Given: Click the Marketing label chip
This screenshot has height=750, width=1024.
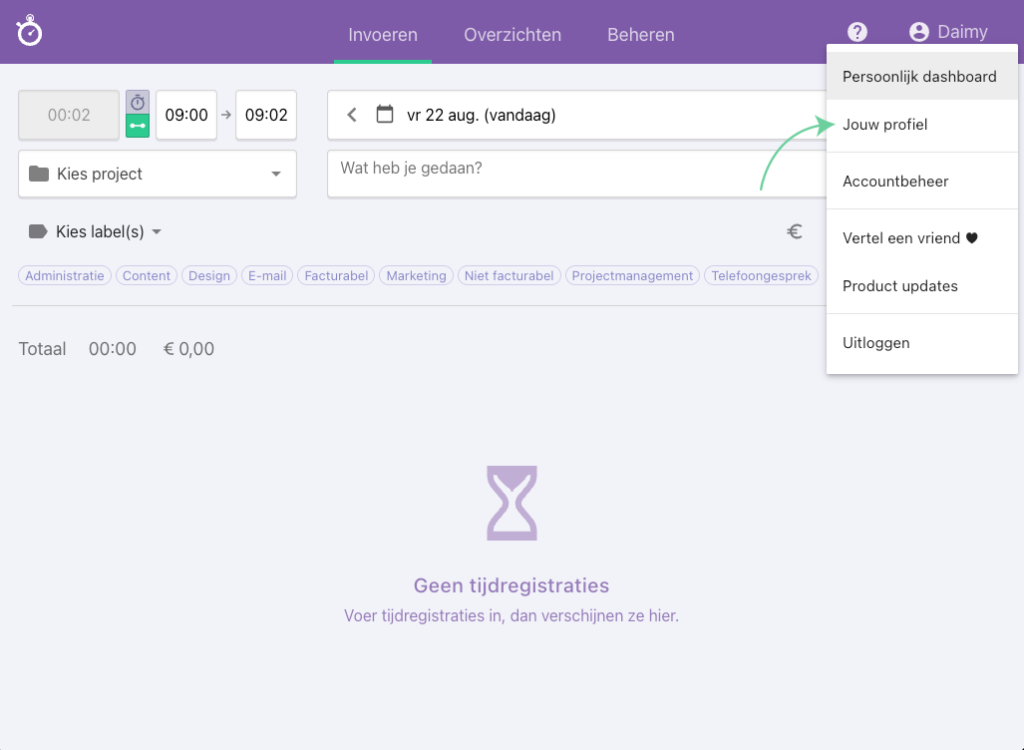Looking at the screenshot, I should [x=416, y=276].
